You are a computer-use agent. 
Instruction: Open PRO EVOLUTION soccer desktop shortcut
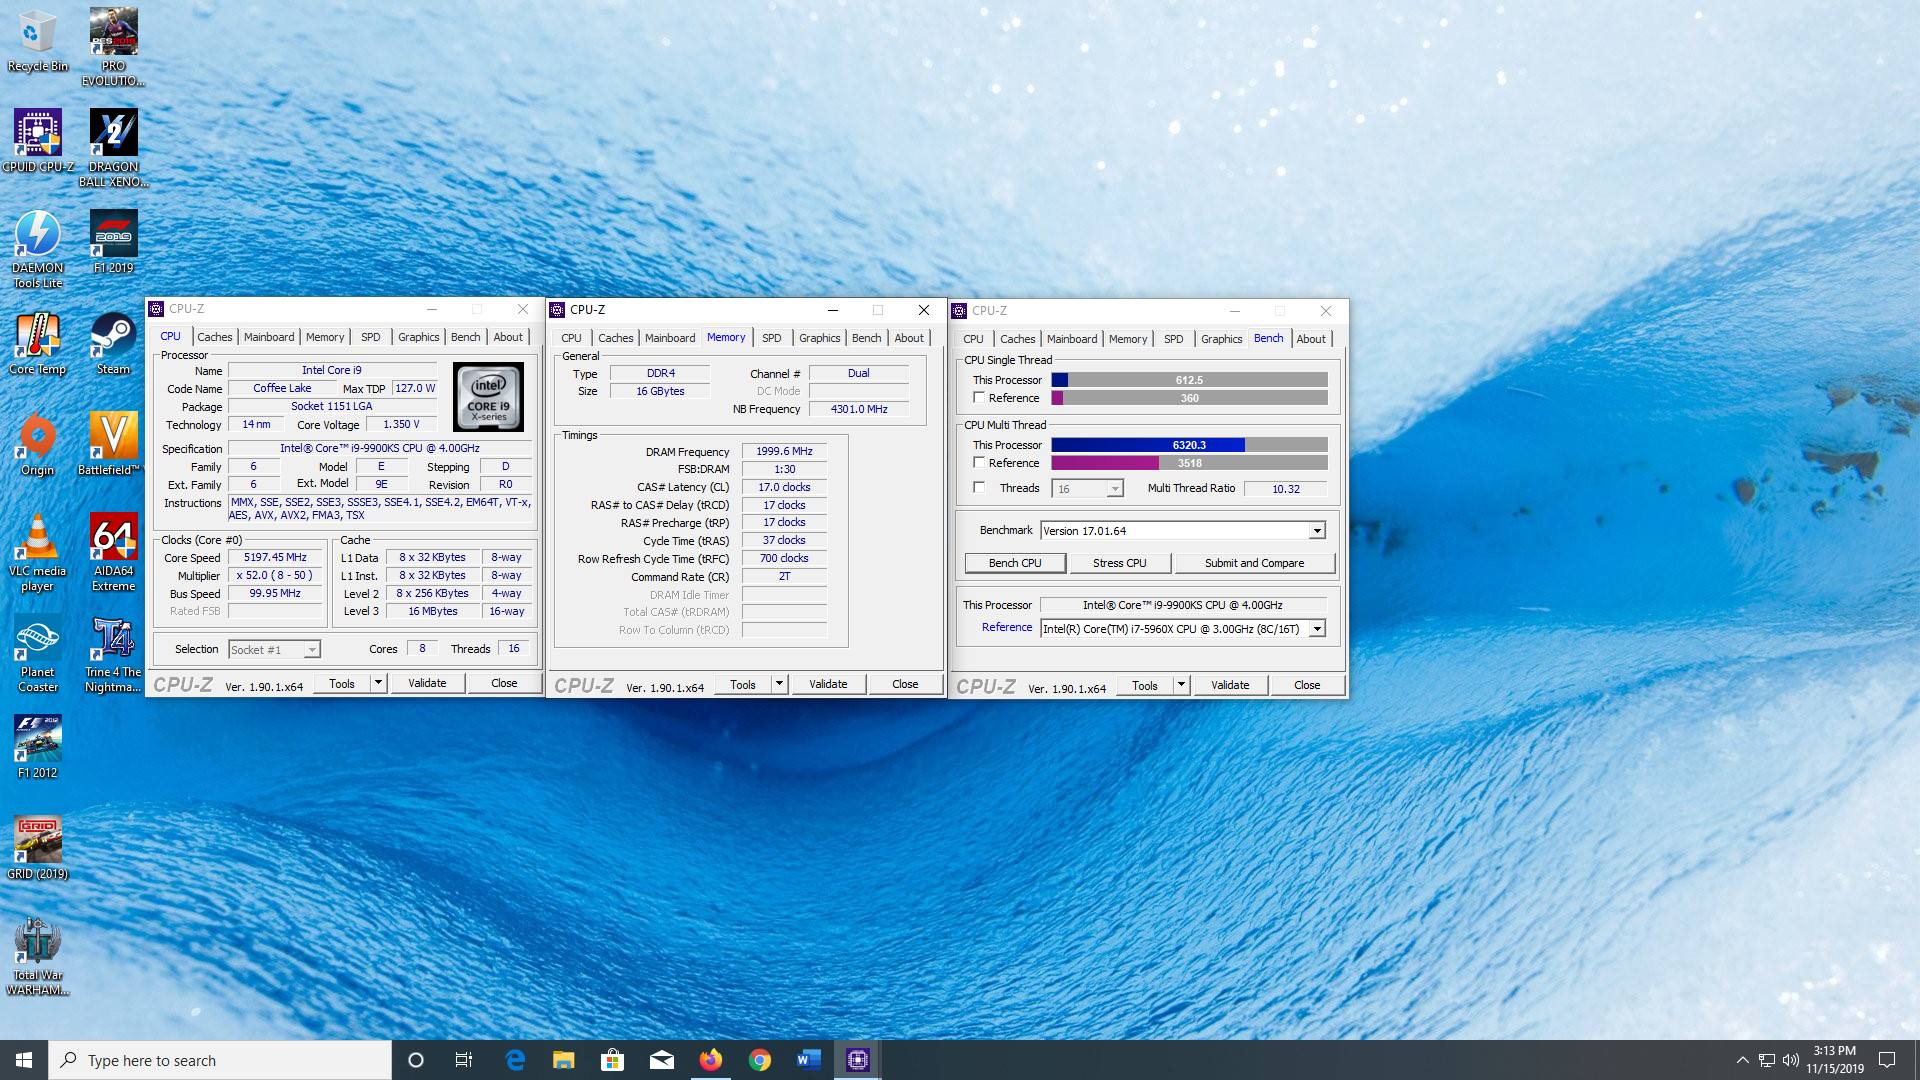tap(113, 47)
